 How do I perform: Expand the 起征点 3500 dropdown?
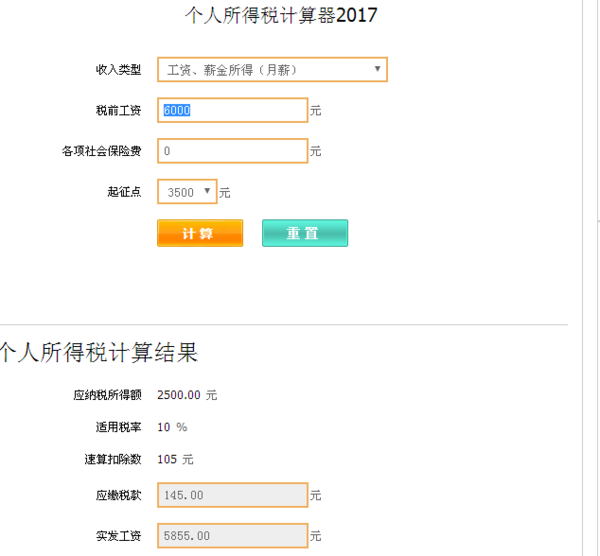coord(187,191)
